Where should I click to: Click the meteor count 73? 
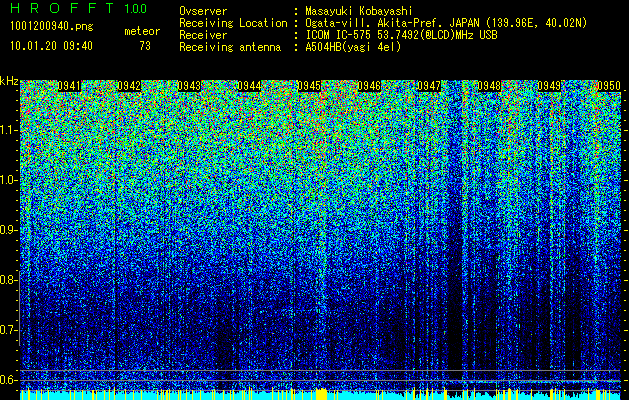click(x=145, y=46)
